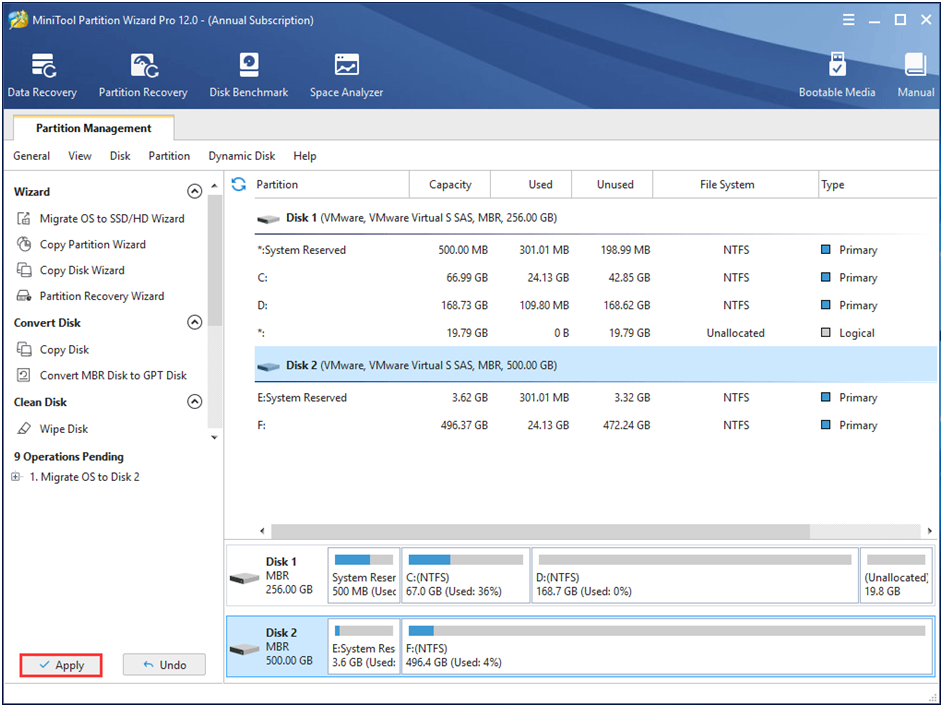Open Space Analyzer tool
Screen dimensions: 943x707
(346, 75)
